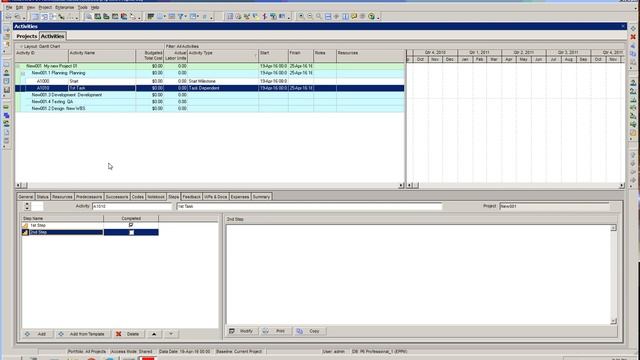Click the Move Up arrow in command bar
The height and width of the screenshot is (360, 640).
[x=633, y=155]
